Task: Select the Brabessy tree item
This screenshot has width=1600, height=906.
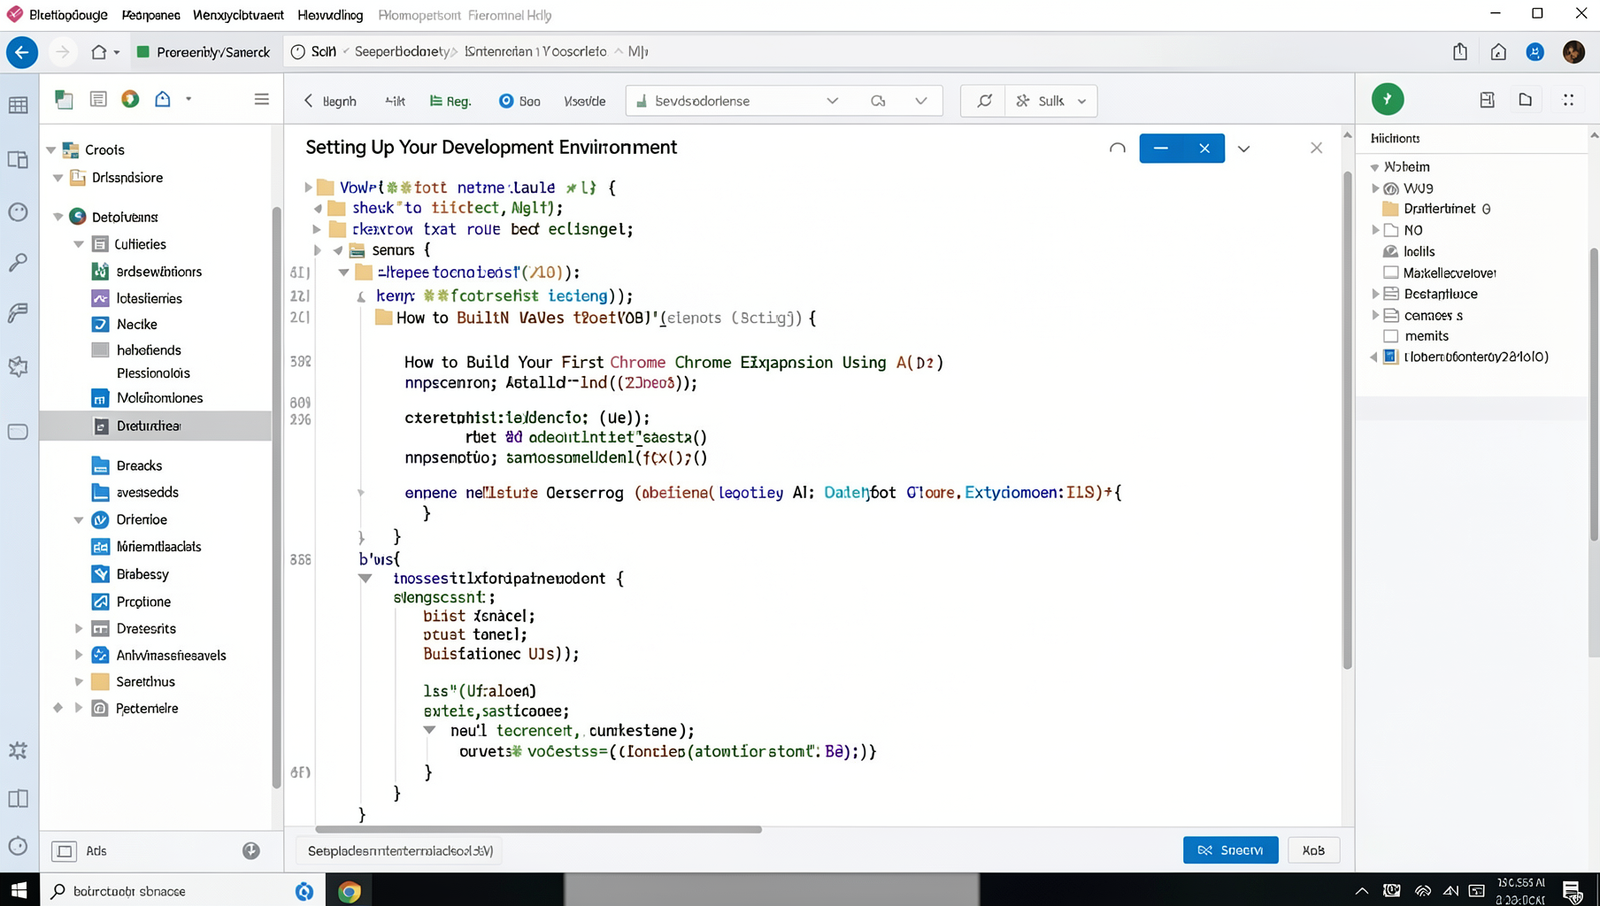Action: pyautogui.click(x=142, y=574)
